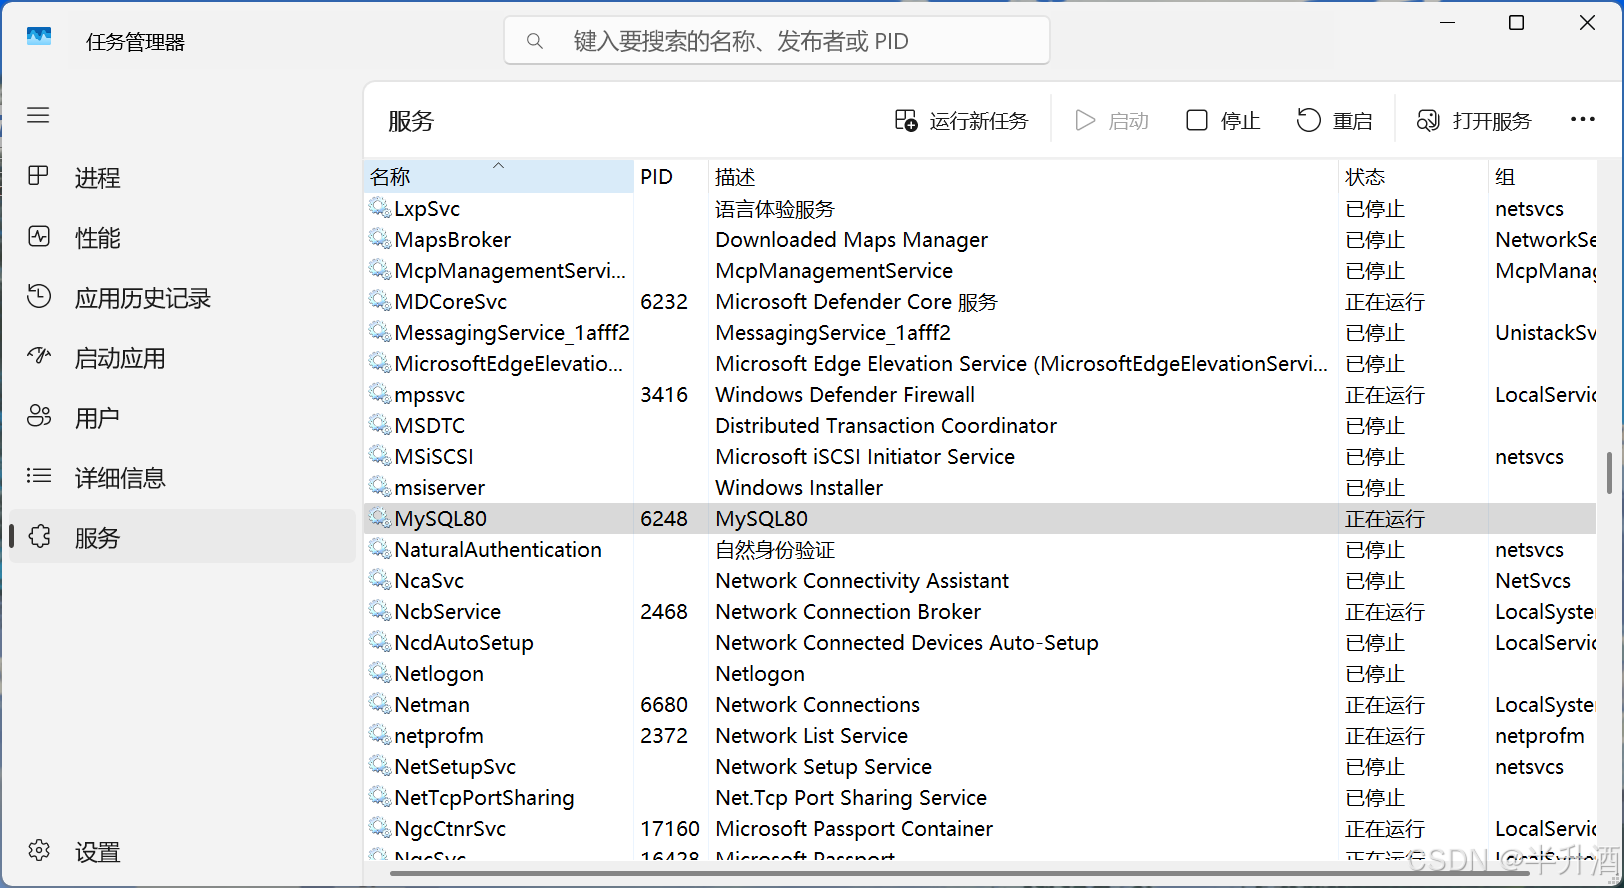The width and height of the screenshot is (1624, 888).
Task: Select the MySQL80 service name
Action: point(441,519)
